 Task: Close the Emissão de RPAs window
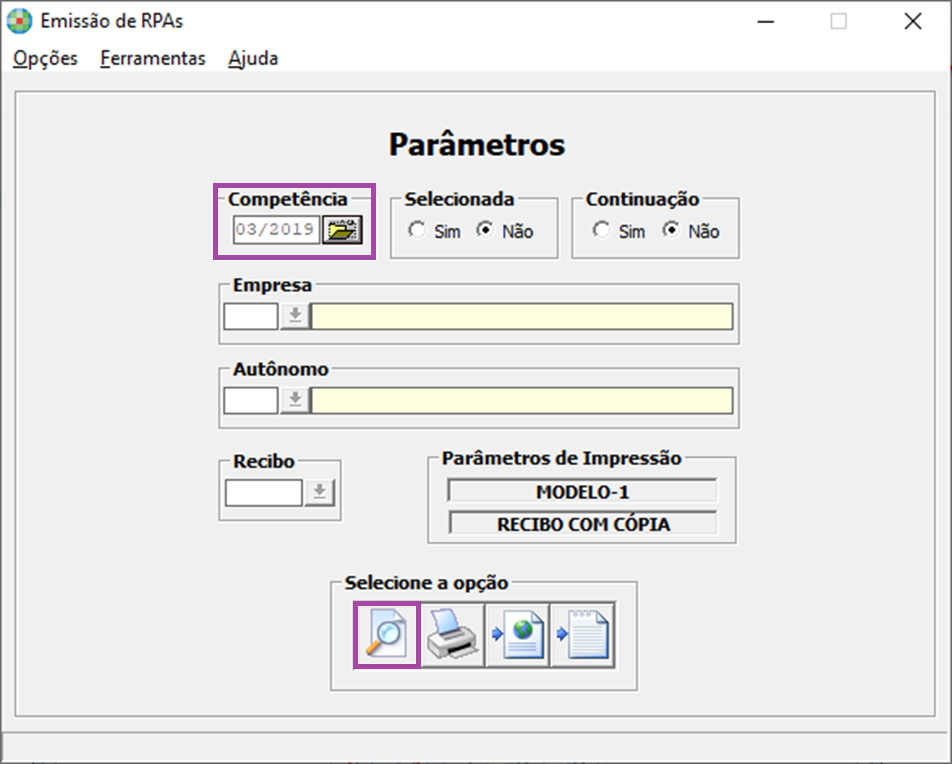click(x=913, y=22)
